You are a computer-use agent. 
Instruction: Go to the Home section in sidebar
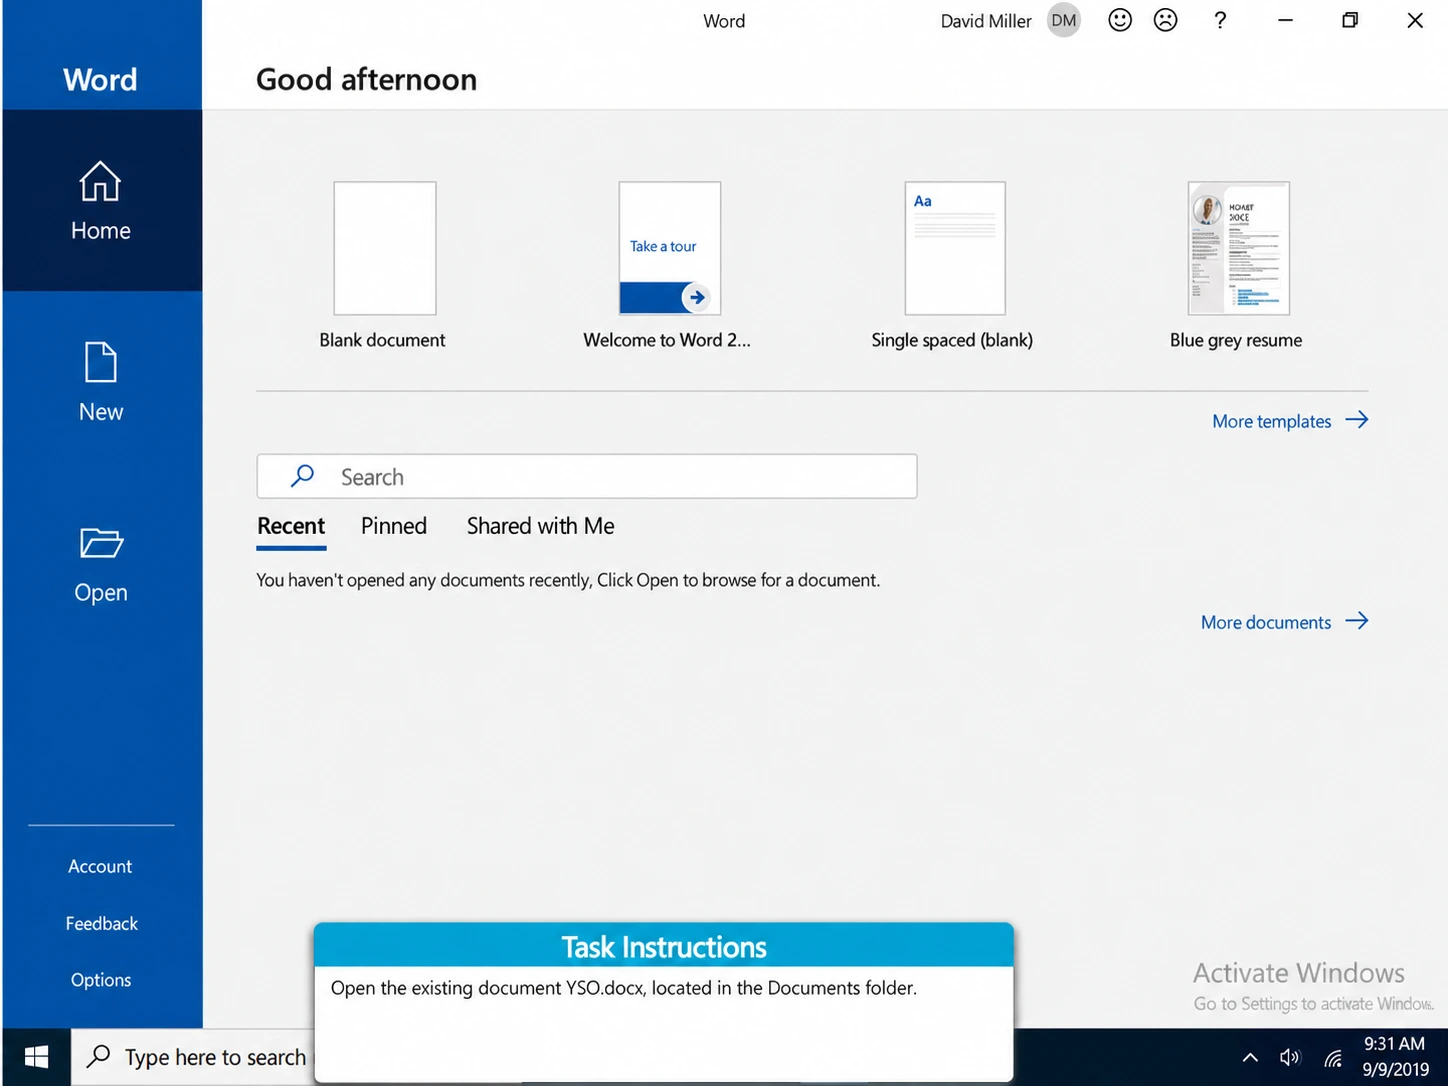tap(101, 201)
